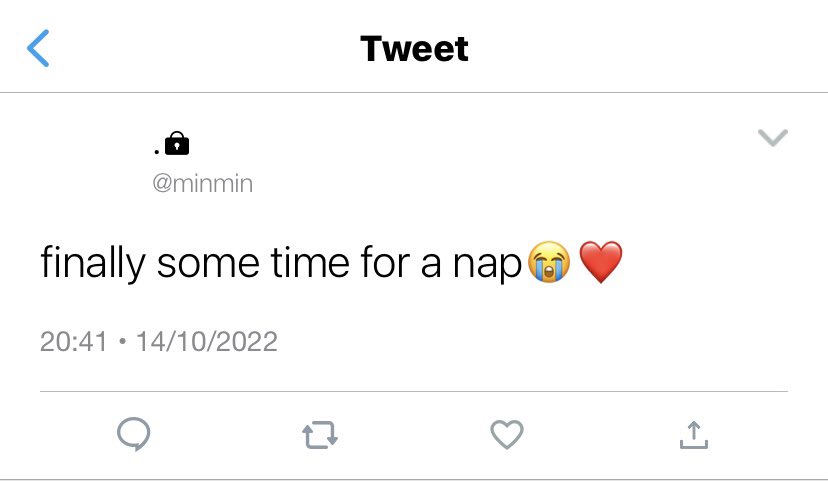
Task: Reply to the tweet via speech bubble
Action: pyautogui.click(x=134, y=434)
